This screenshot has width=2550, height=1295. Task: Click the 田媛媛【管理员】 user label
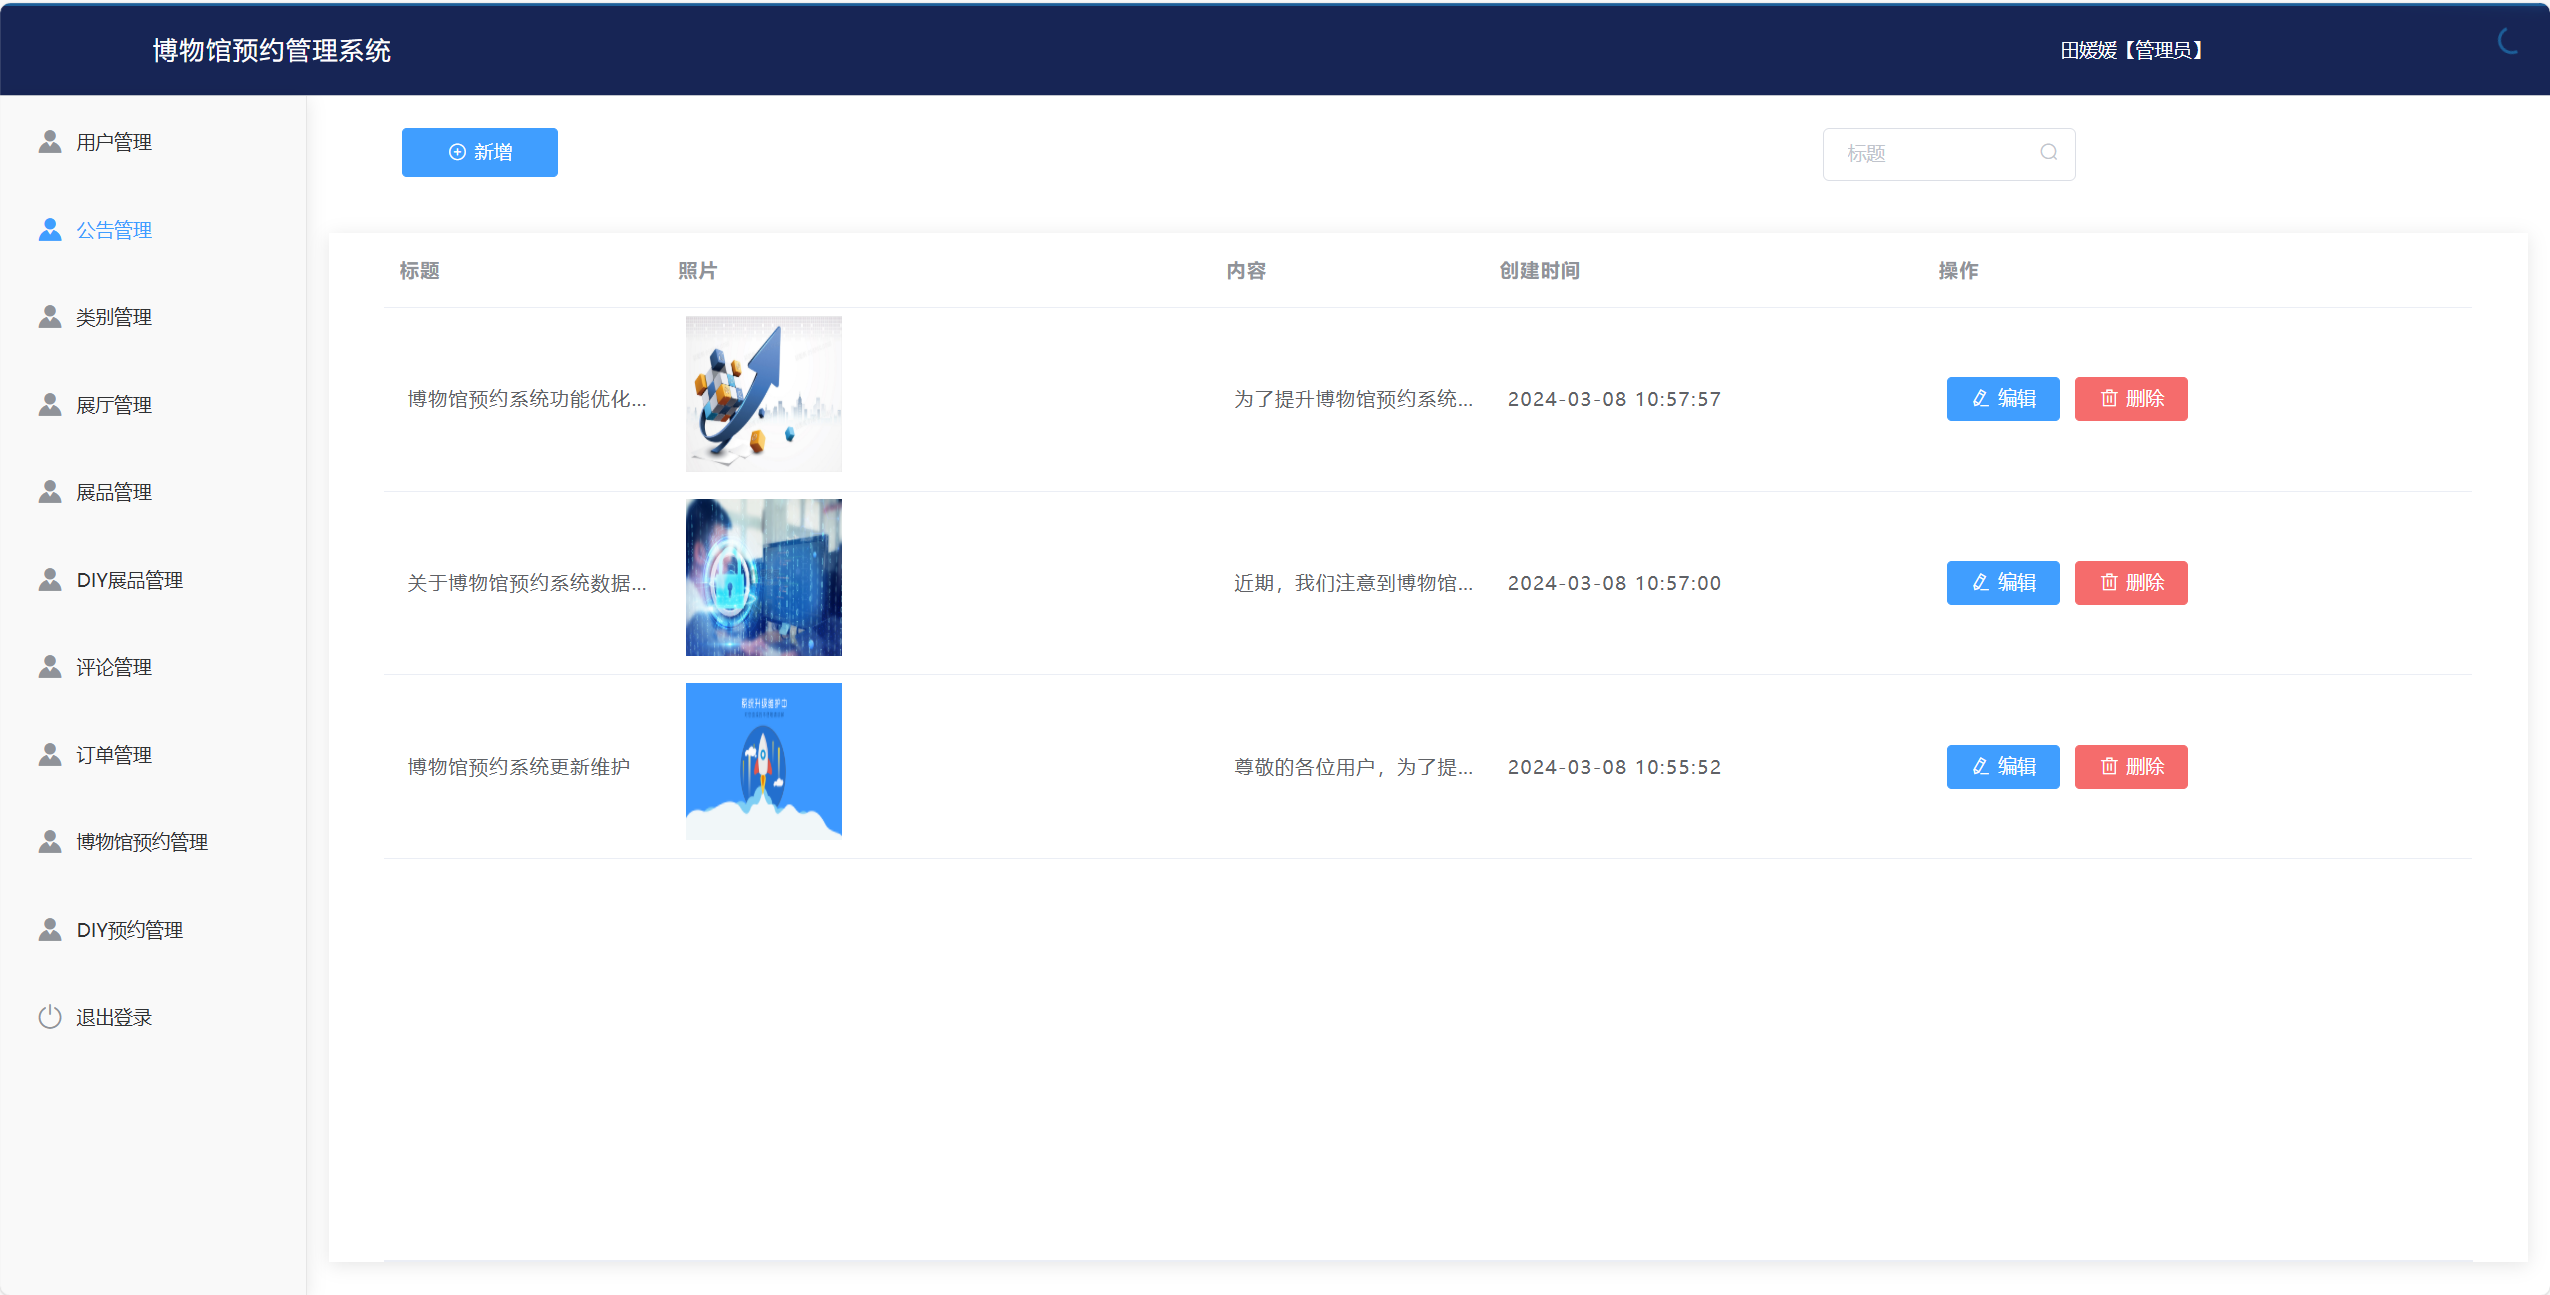pos(2131,50)
